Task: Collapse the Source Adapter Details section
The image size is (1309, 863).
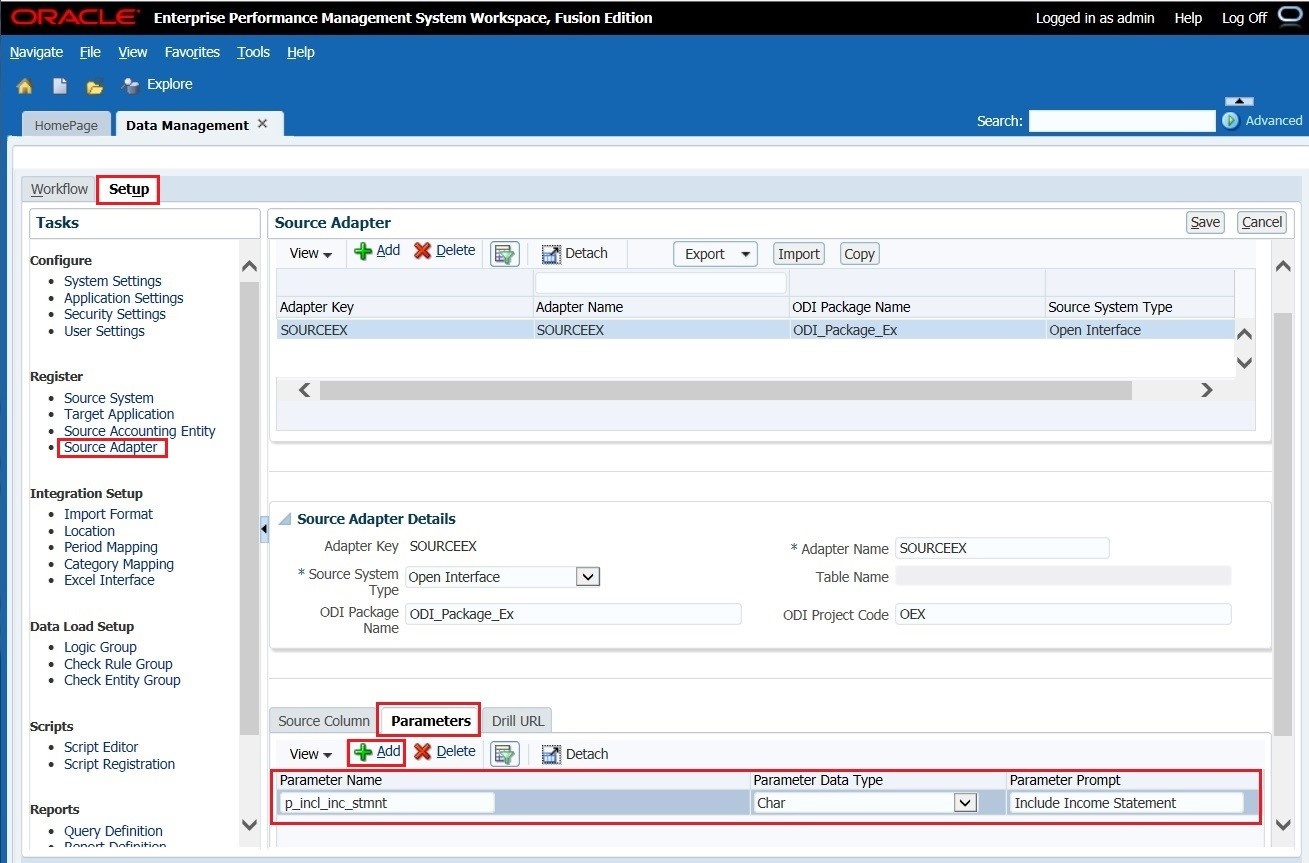Action: (284, 518)
